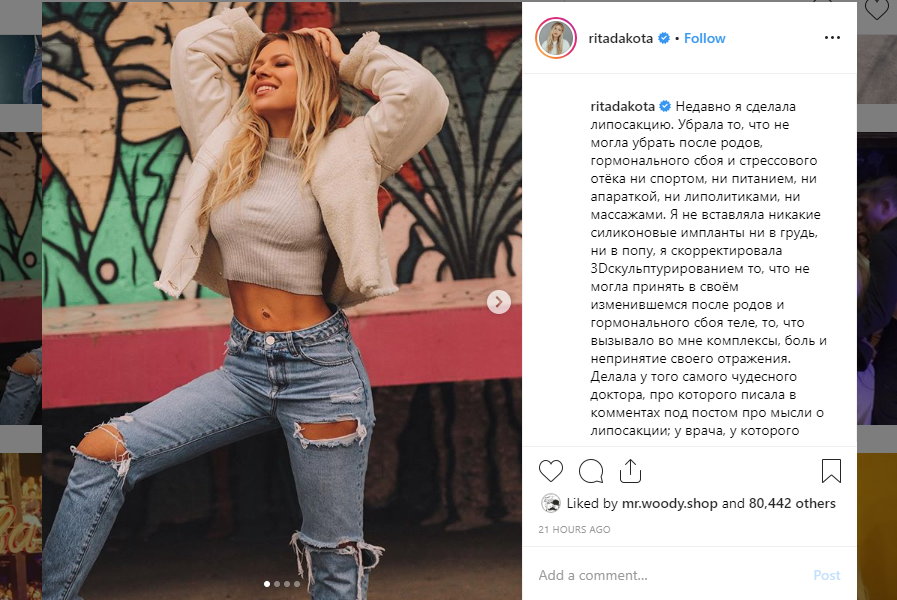Click the heart icon in the top-right corner

(x=876, y=9)
